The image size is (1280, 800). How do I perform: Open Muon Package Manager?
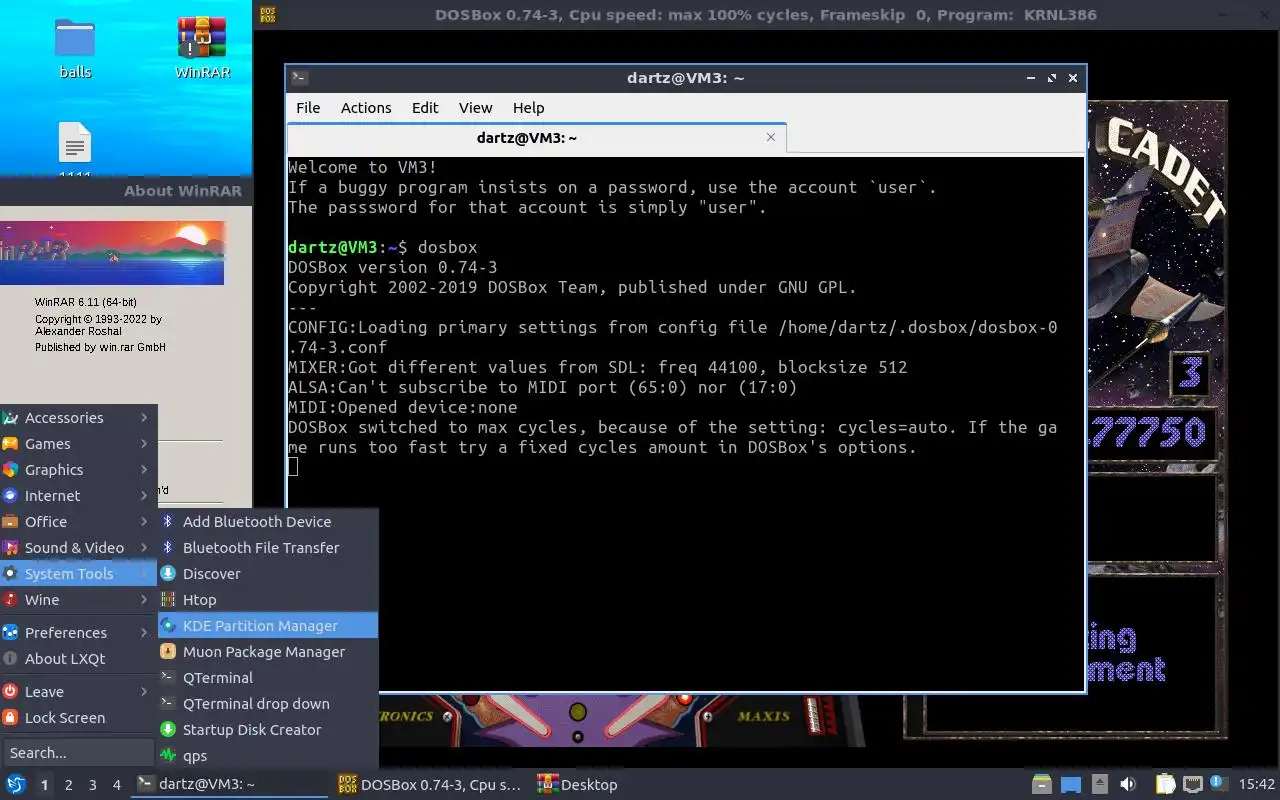(268, 652)
